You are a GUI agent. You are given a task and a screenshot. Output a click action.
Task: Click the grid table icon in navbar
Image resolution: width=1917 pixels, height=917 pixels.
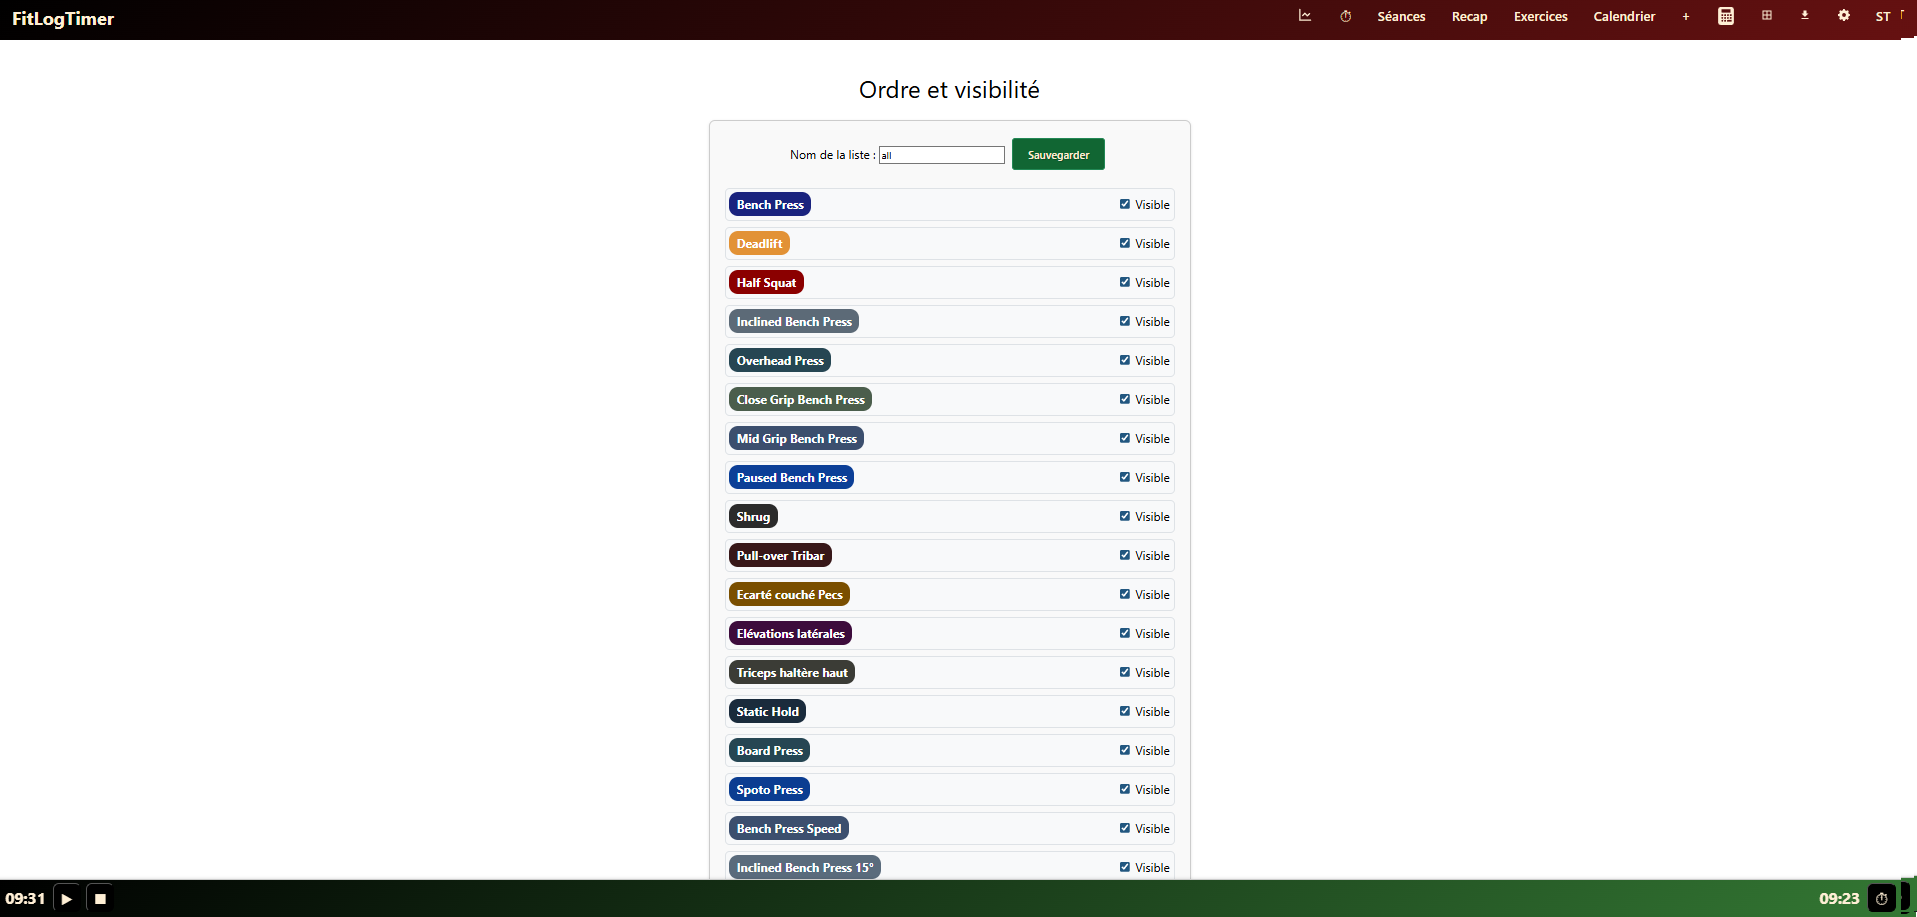pyautogui.click(x=1767, y=16)
